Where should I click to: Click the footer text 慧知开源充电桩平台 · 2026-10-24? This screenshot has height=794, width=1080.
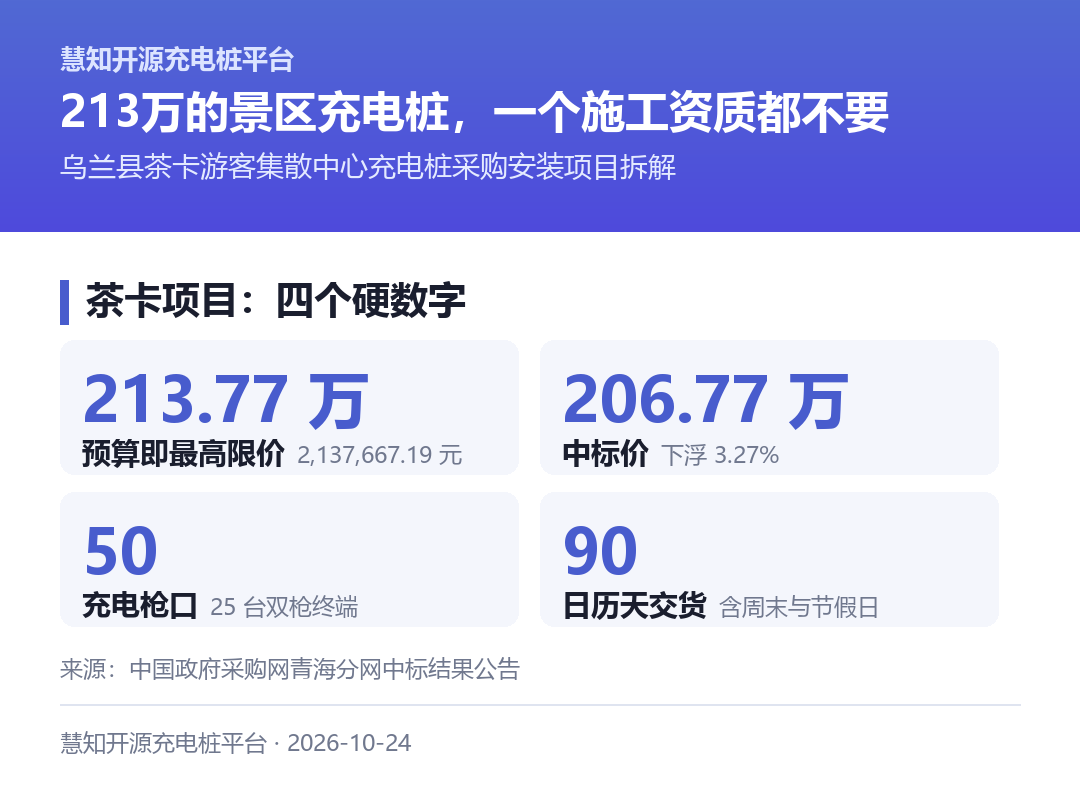pos(236,743)
